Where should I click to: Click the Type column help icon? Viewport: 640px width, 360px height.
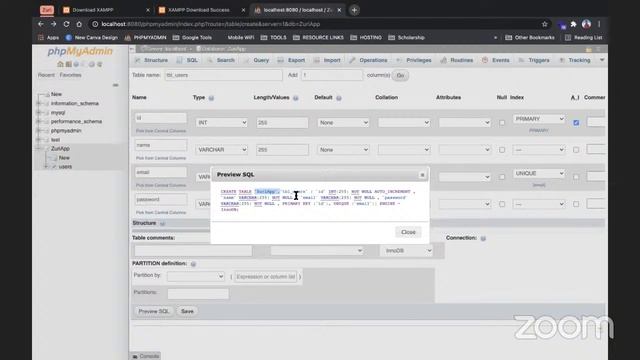[211, 98]
